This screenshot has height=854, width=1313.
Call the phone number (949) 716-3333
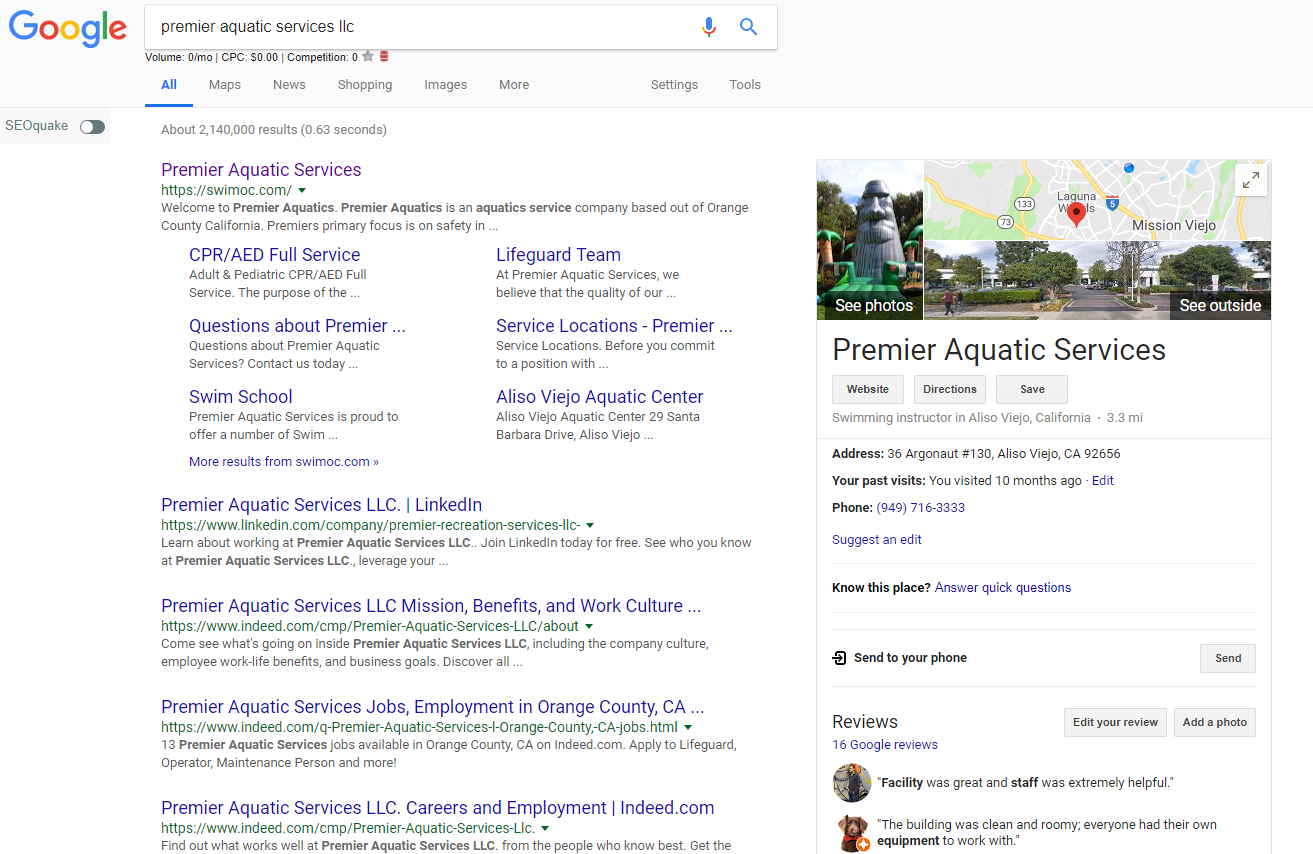pos(921,508)
